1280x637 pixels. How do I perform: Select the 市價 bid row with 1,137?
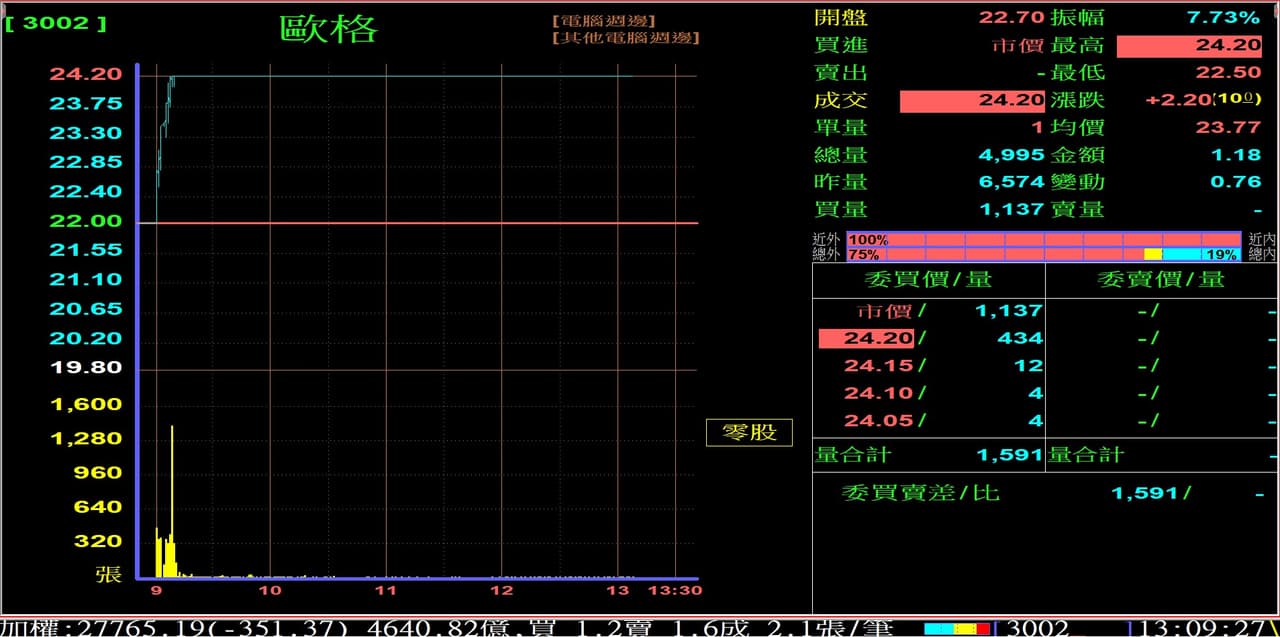928,311
